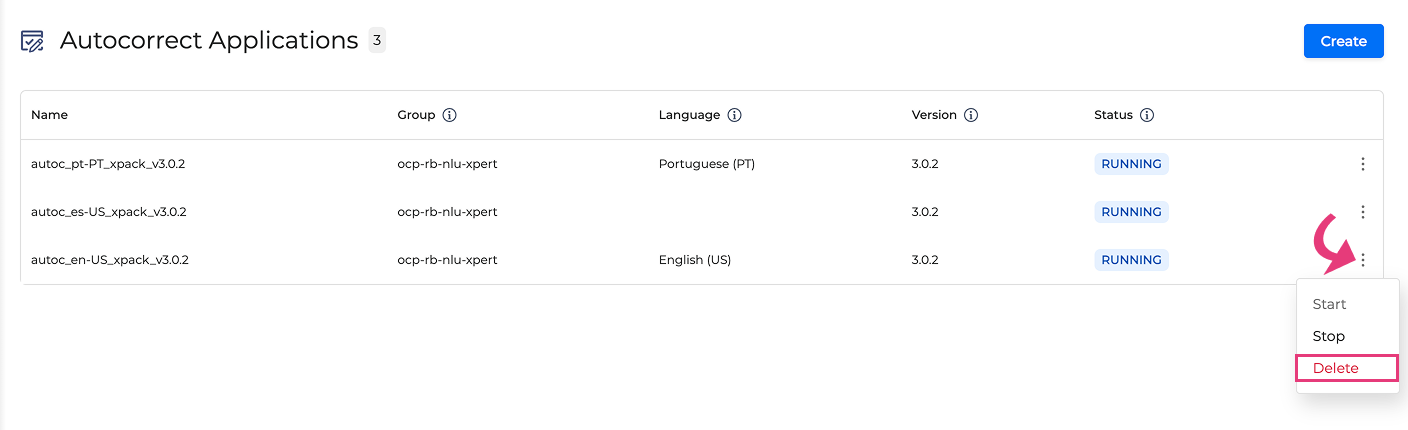Click the autoc_pt-PT_xpack_v3.0.2 application name
The image size is (1408, 430).
(108, 164)
